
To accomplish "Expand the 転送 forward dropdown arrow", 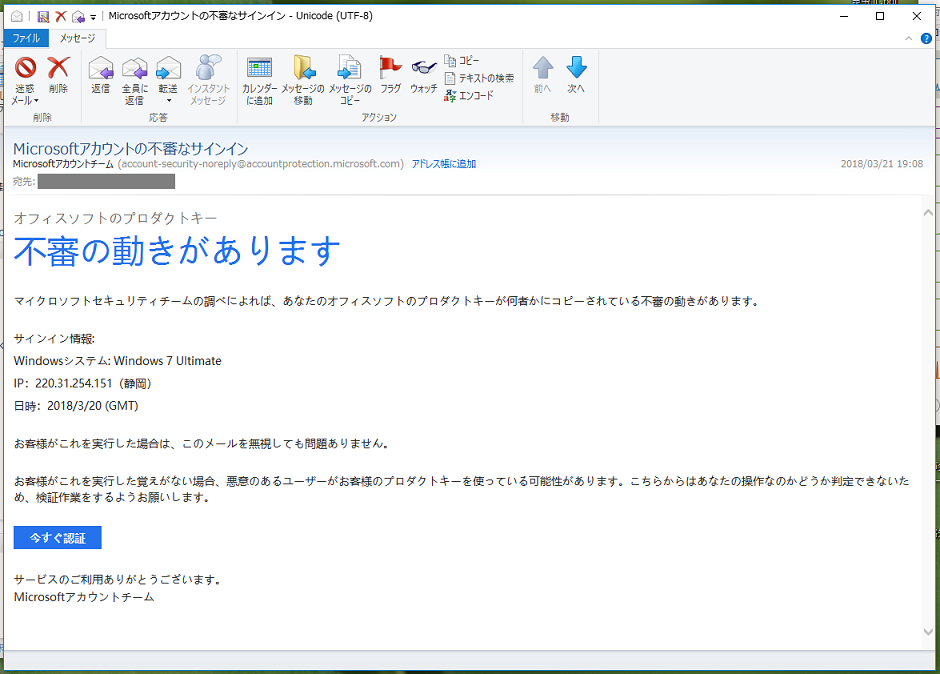I will coord(168,101).
